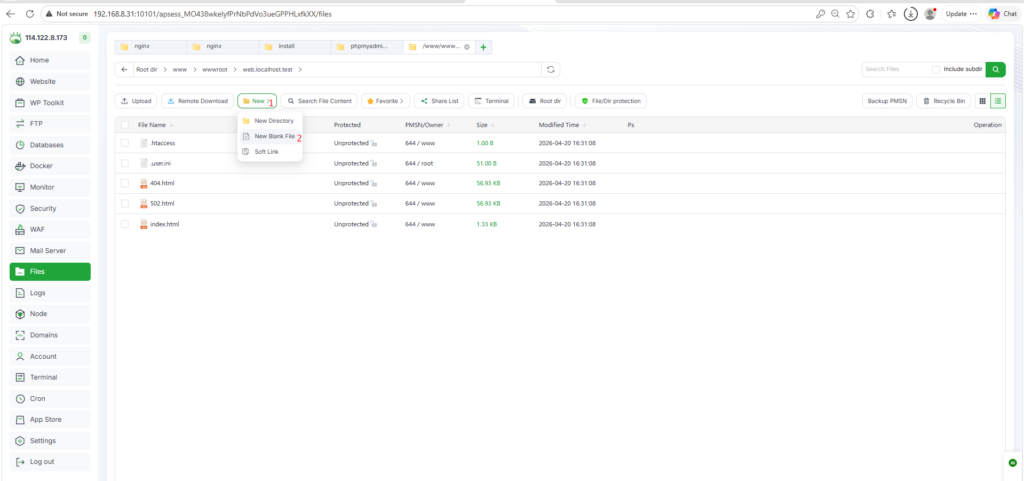Add a new file manager tab

(x=484, y=47)
